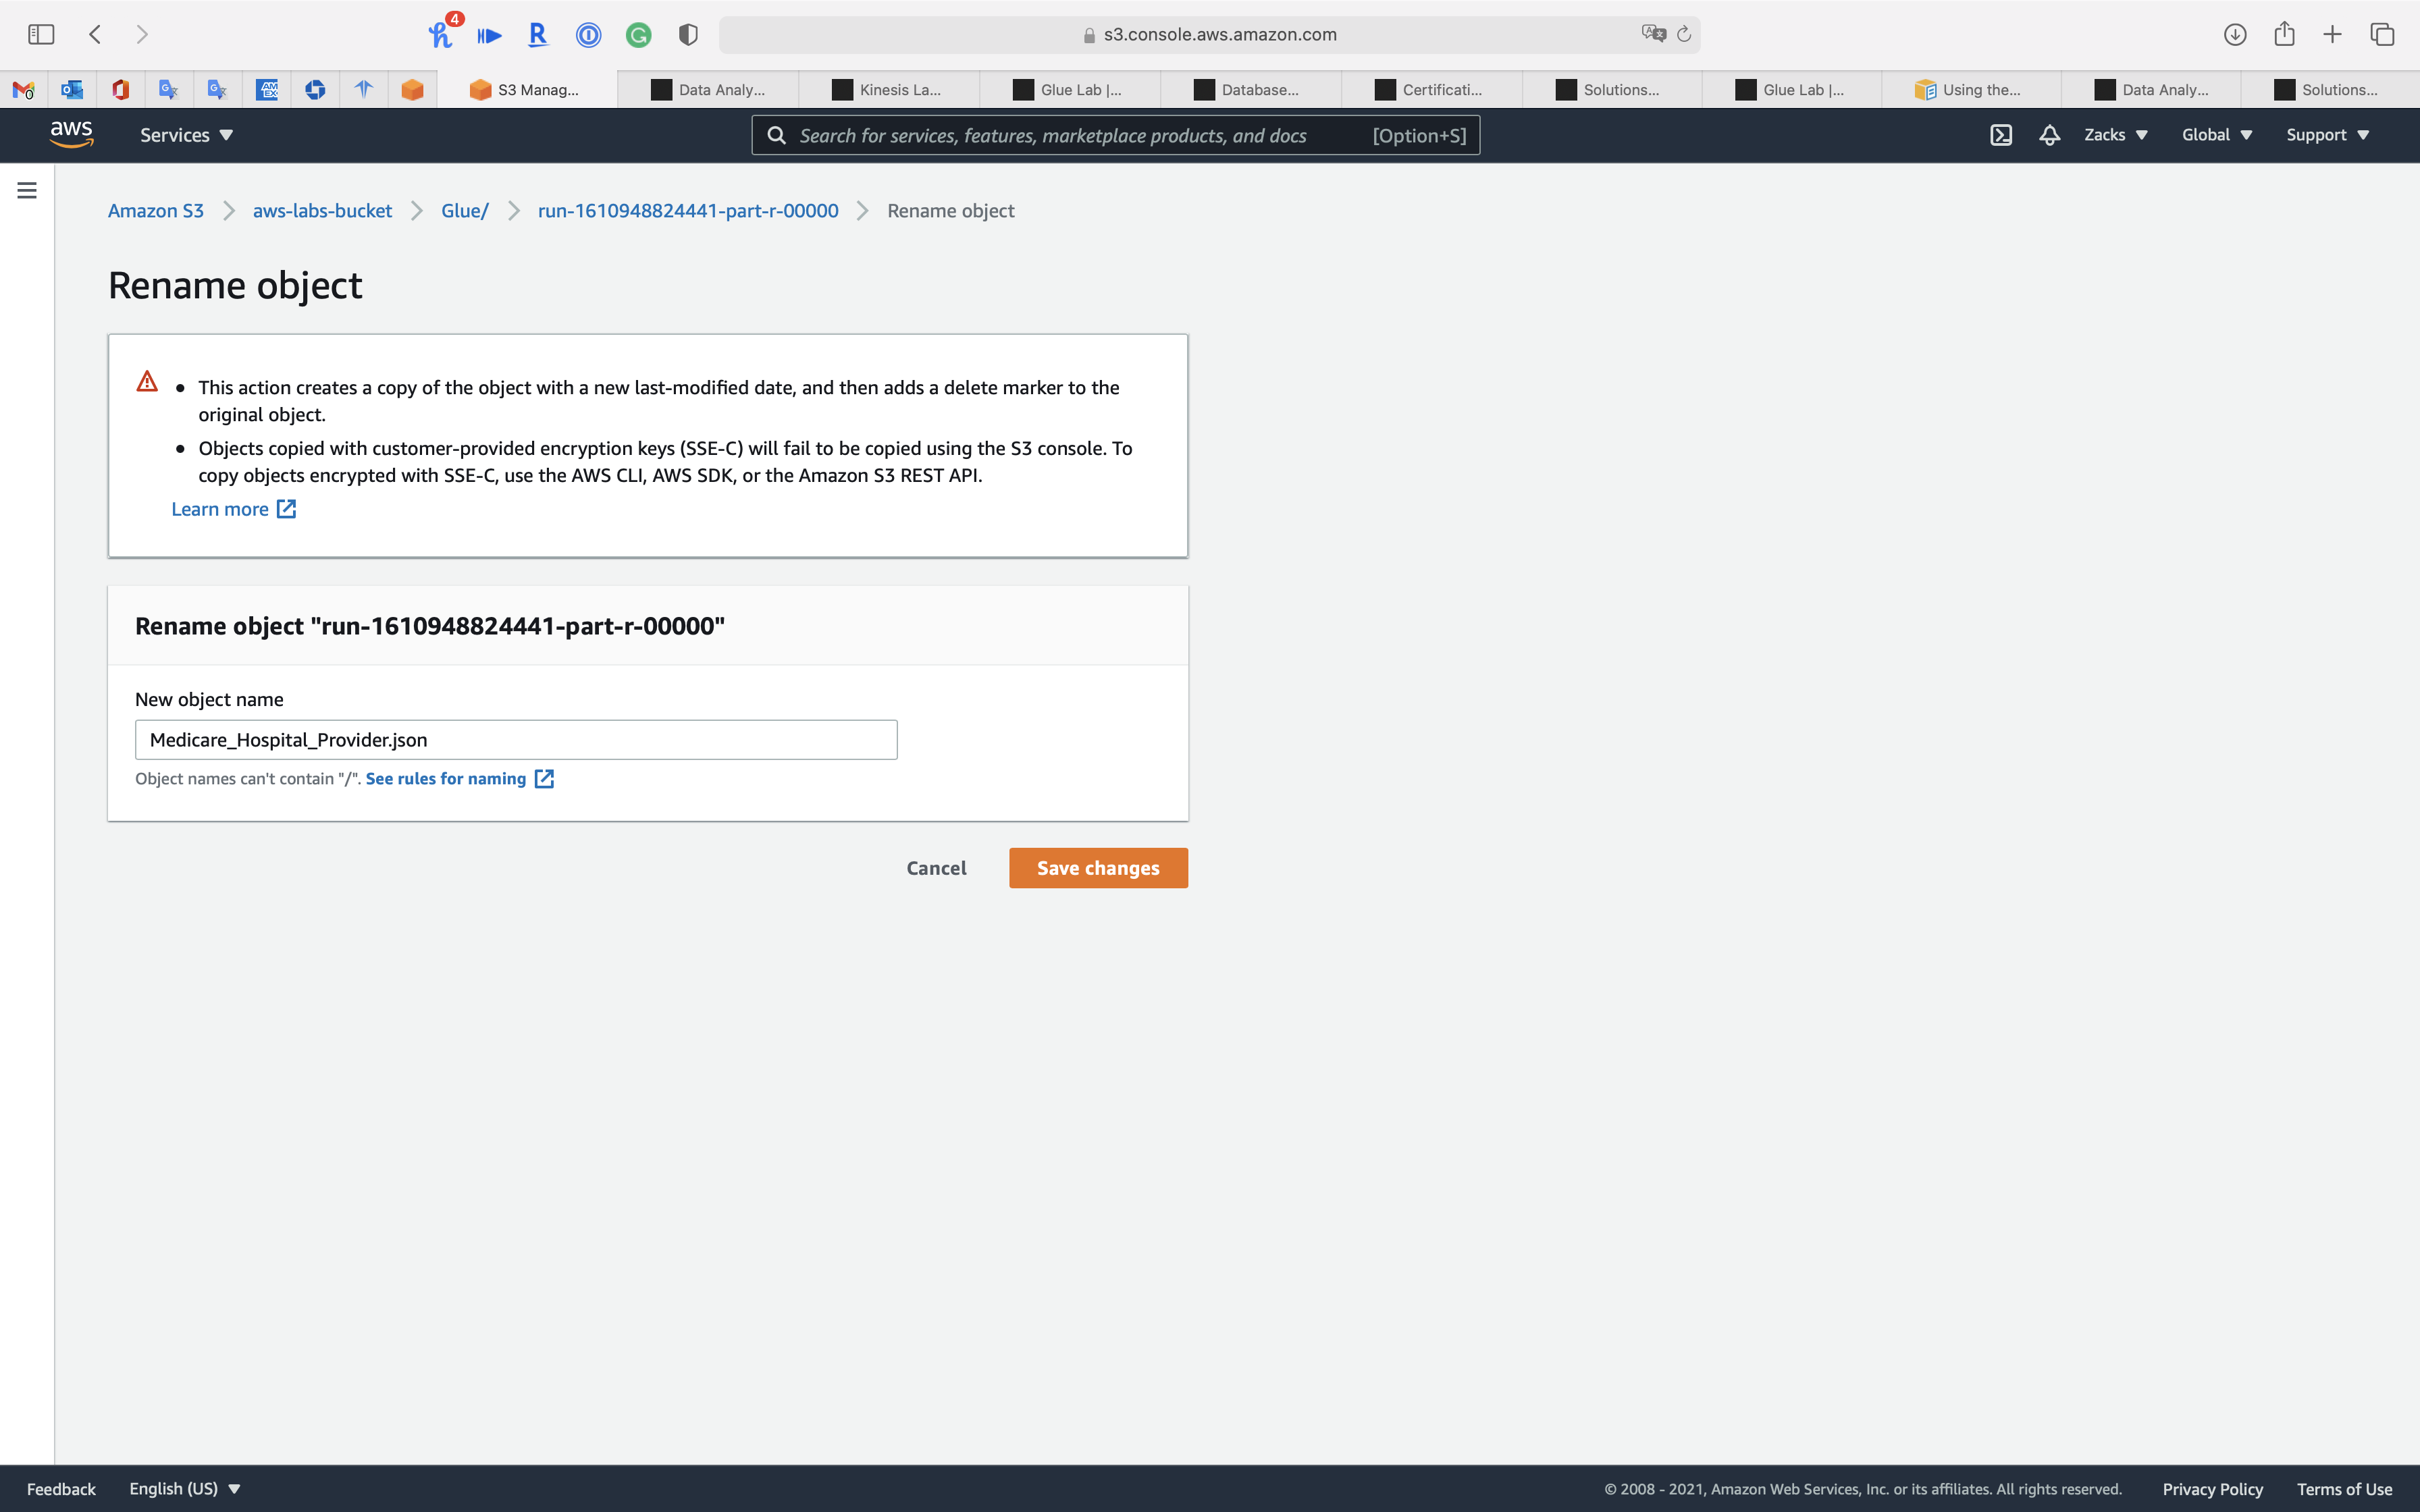Click the Safari share icon
2420x1512 pixels.
coord(2284,34)
